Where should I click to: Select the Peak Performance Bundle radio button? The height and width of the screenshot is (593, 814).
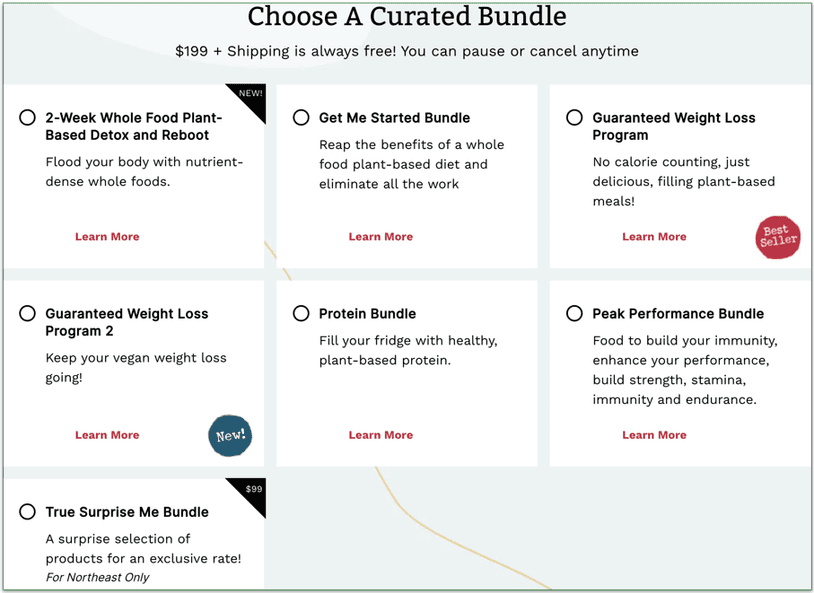(x=574, y=313)
